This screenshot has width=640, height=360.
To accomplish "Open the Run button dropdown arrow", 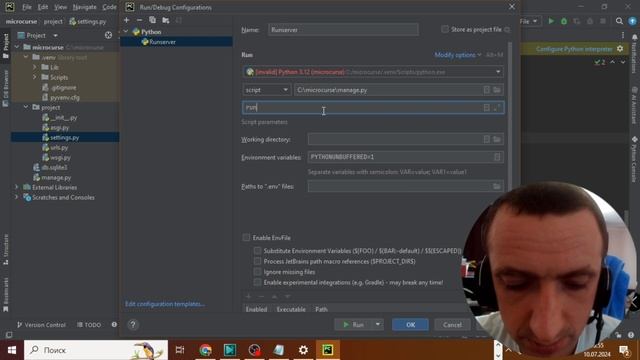I will coord(378,324).
